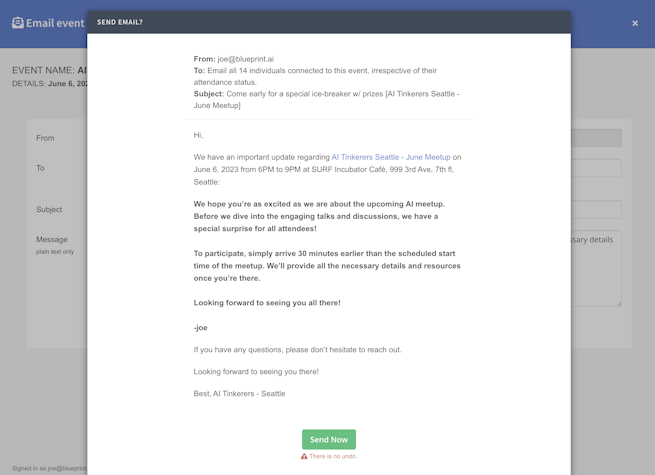Click the green Send Now button

pos(328,439)
